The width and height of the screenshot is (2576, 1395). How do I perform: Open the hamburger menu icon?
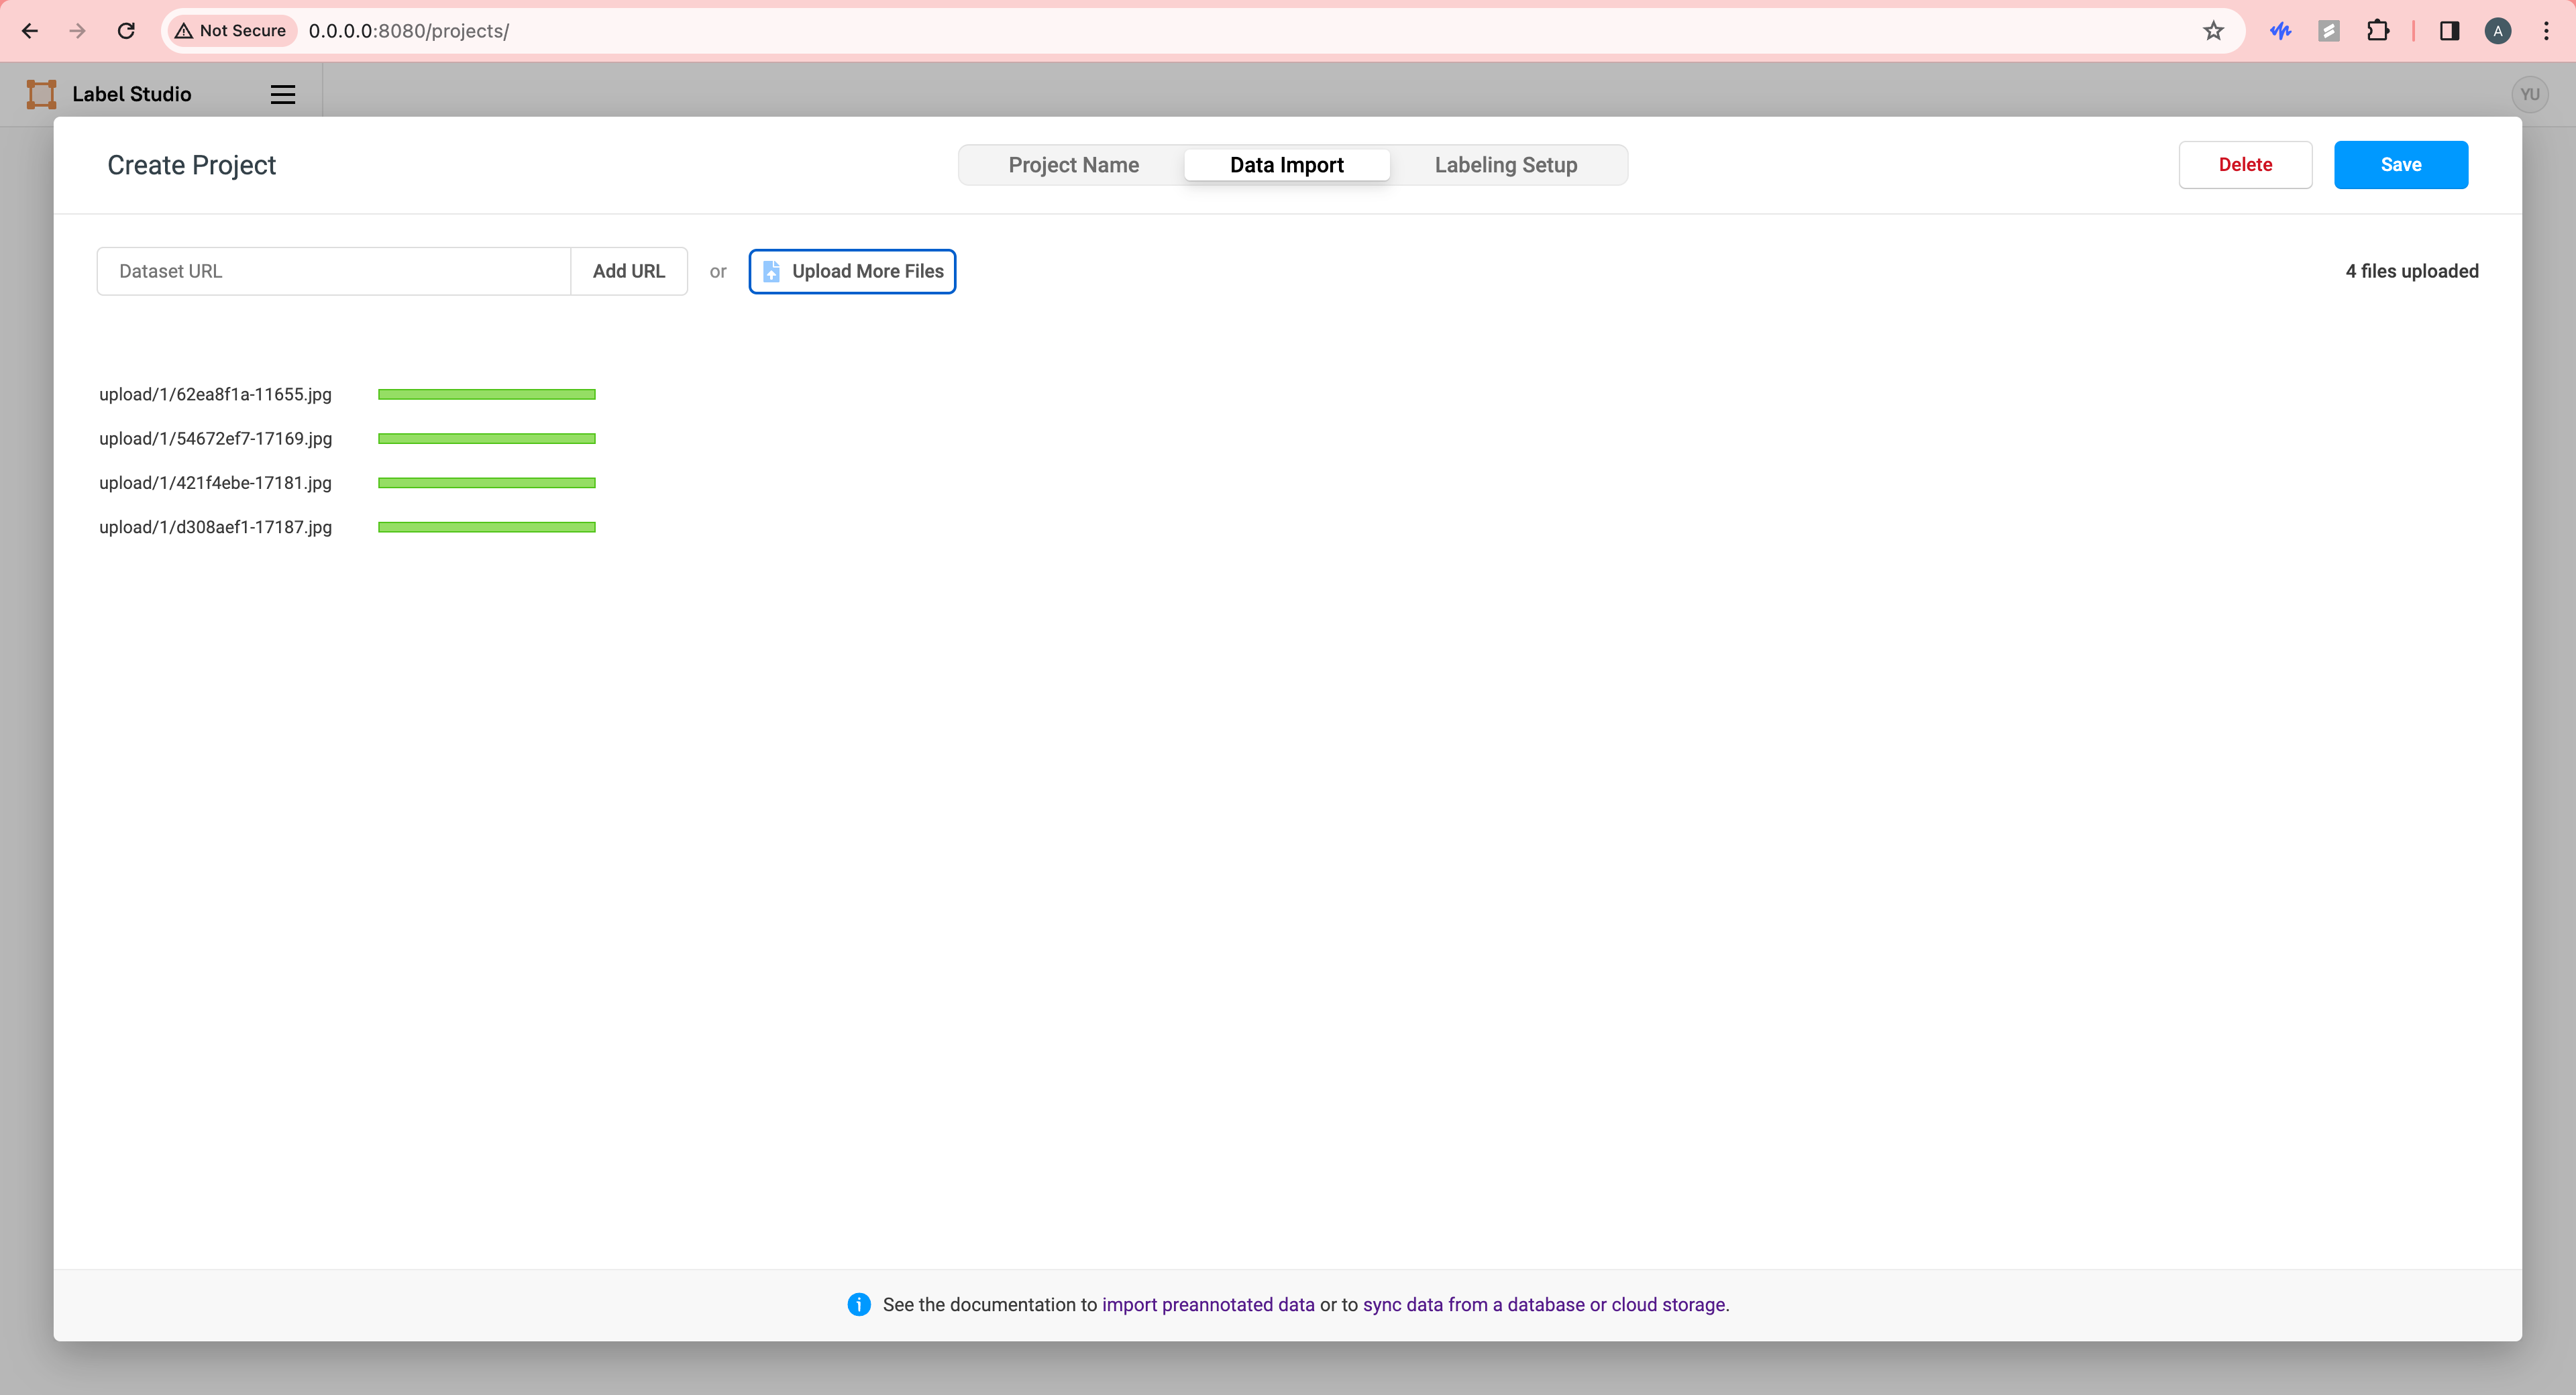click(283, 94)
